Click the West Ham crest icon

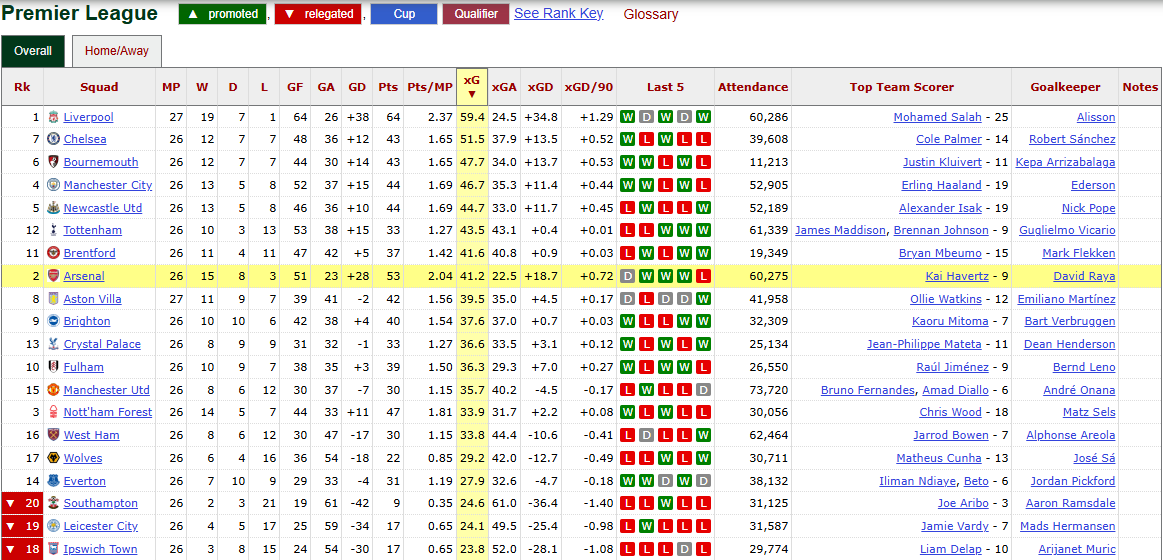pyautogui.click(x=53, y=435)
